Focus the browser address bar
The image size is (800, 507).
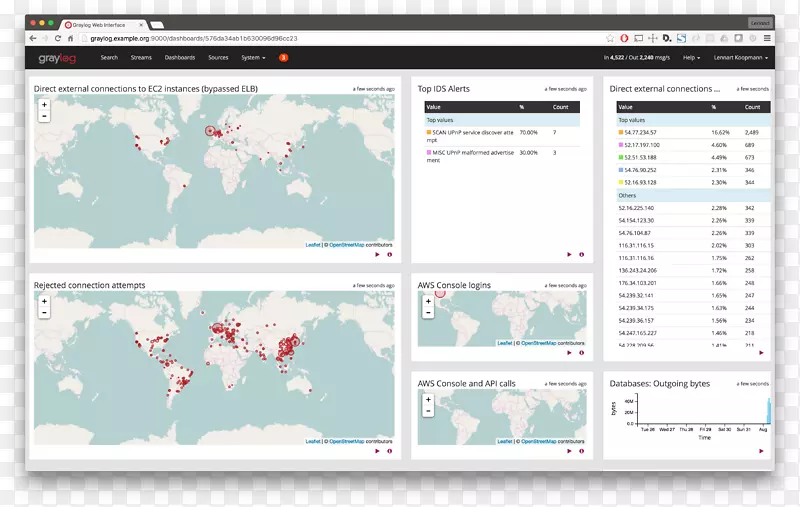[300, 38]
